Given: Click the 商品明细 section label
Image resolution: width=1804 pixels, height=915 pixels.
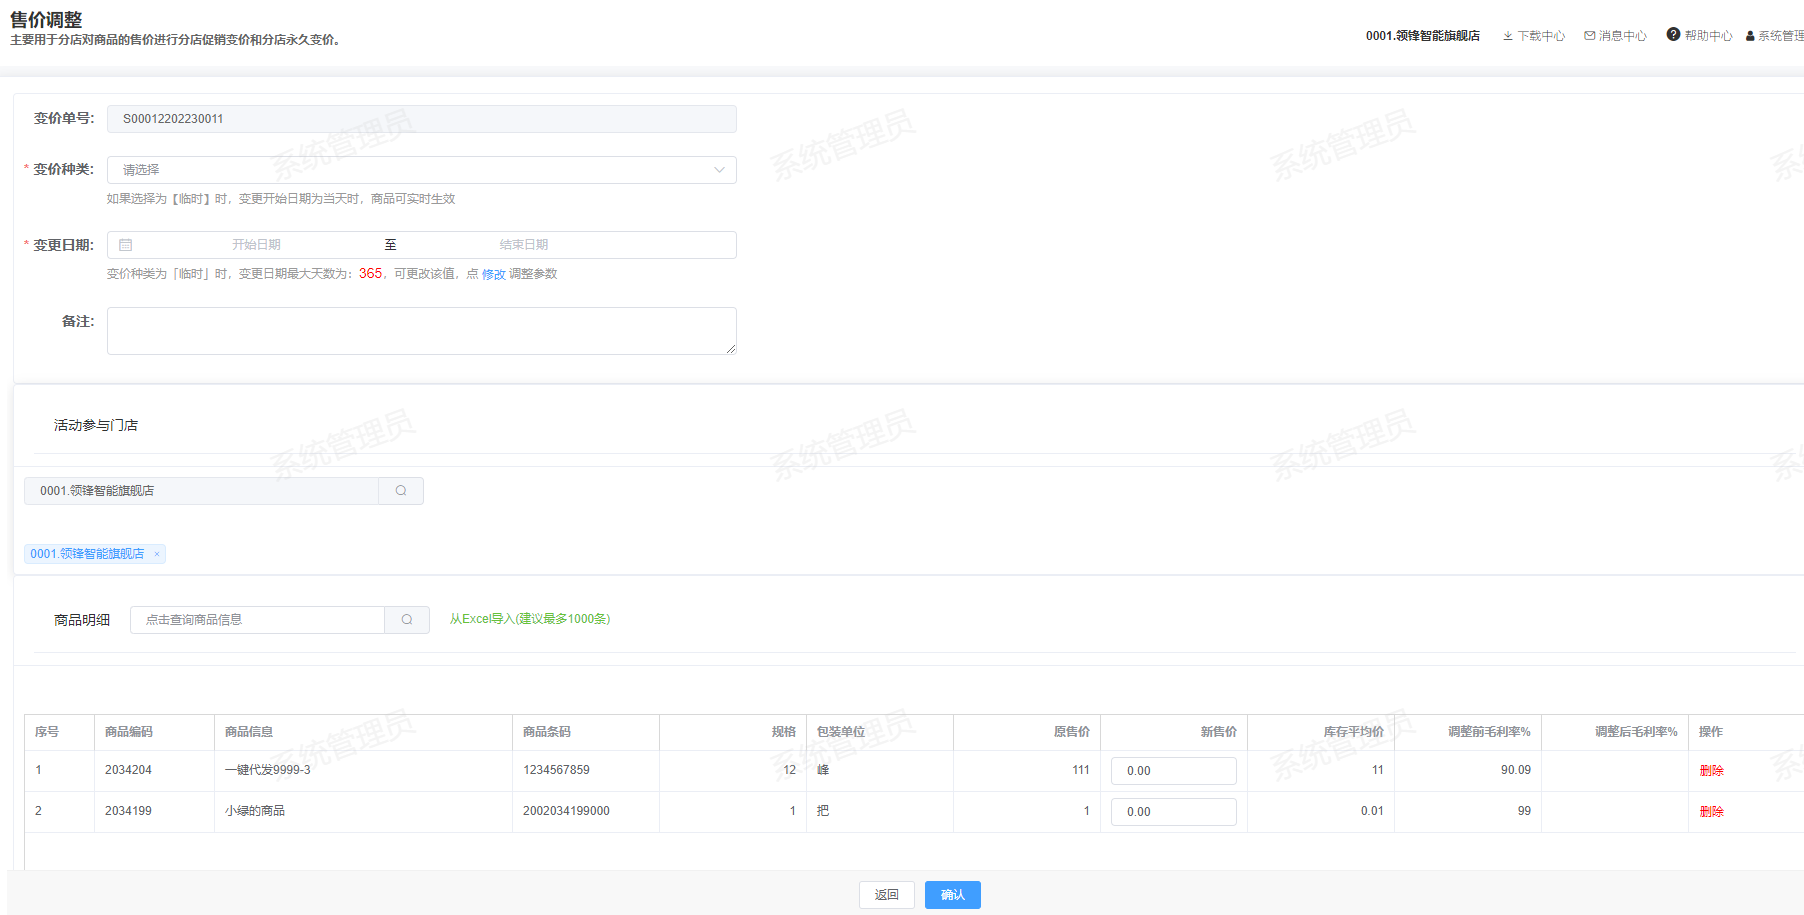Looking at the screenshot, I should pyautogui.click(x=82, y=620).
